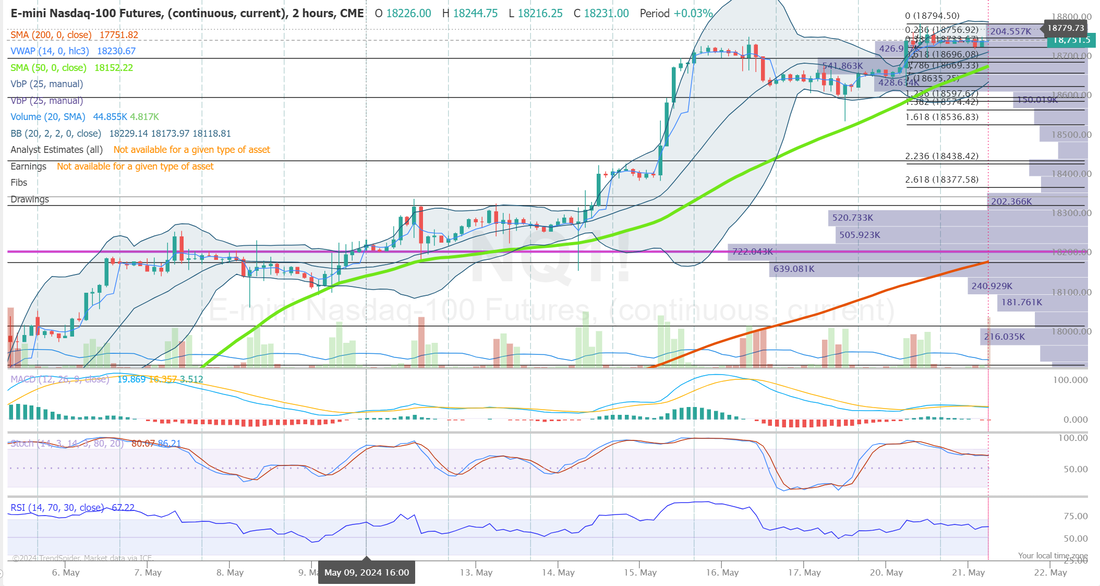Viewport: 1100px width, 586px height.
Task: Click the 14. May date axis label
Action: (558, 572)
